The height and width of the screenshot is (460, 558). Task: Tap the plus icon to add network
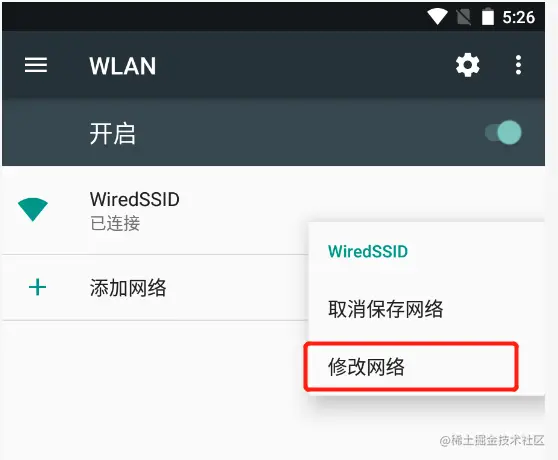pos(37,287)
